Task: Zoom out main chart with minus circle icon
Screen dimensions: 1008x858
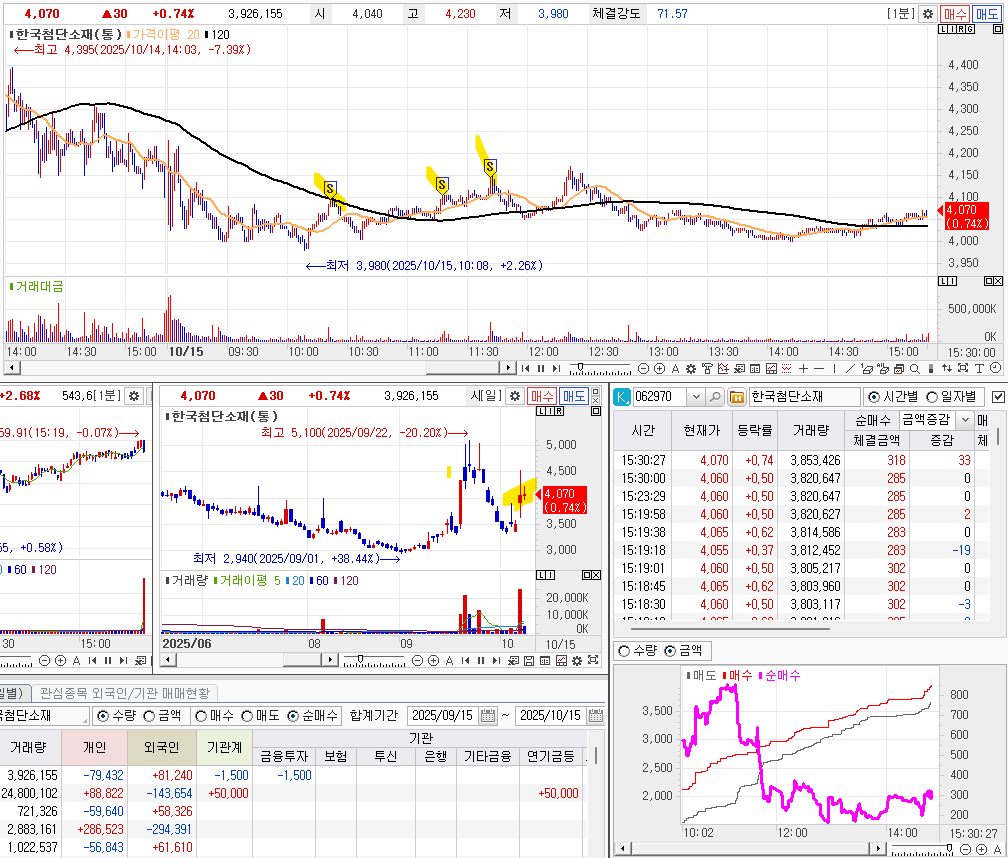Action: (643, 368)
